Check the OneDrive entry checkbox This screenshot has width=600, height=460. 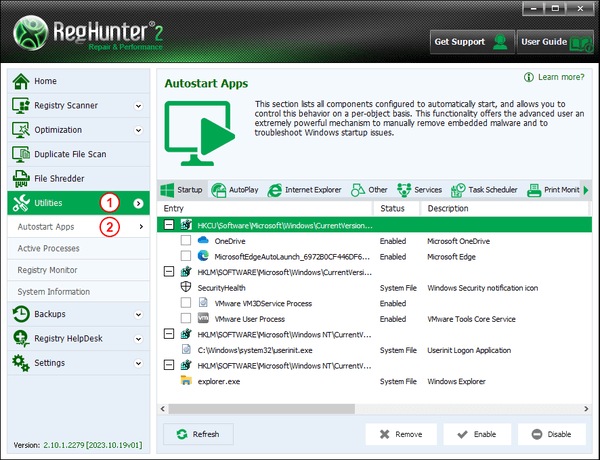pyautogui.click(x=186, y=241)
